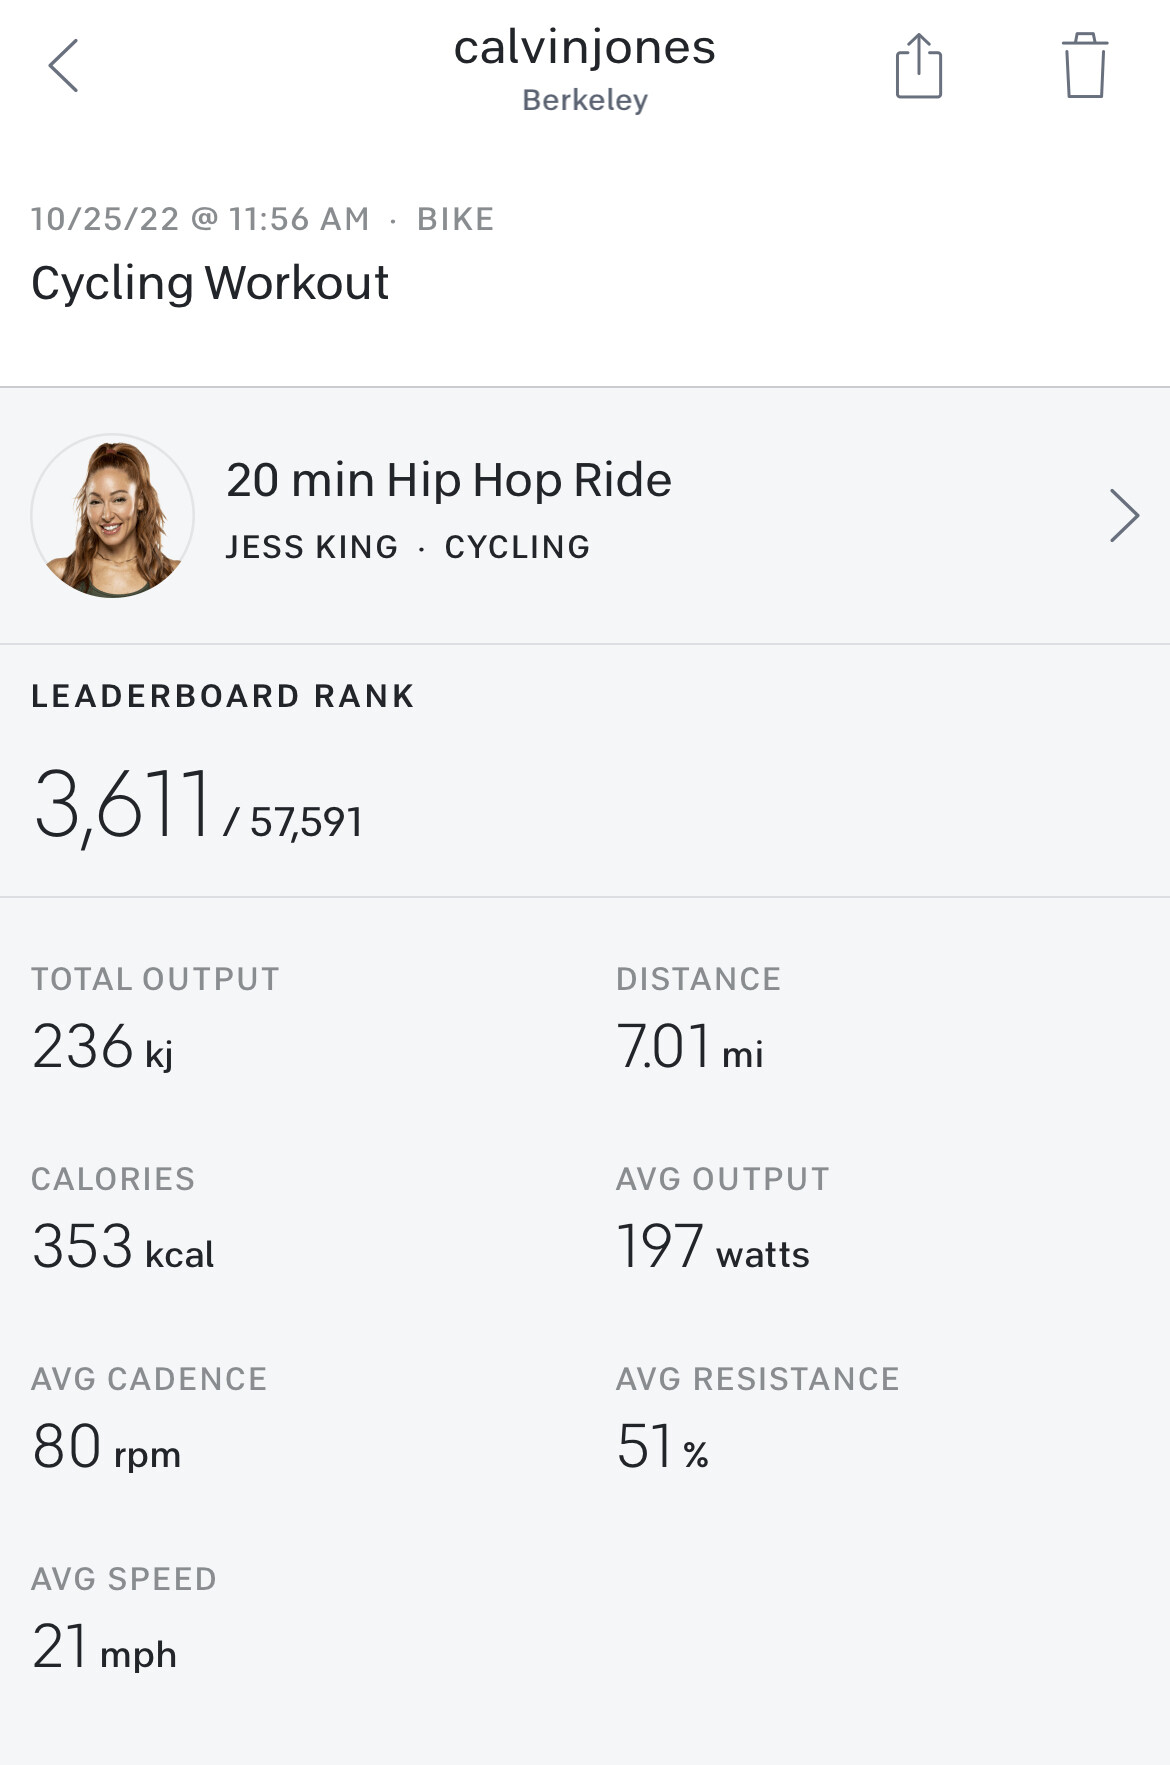
Task: Tap the back arrow icon
Action: click(63, 66)
